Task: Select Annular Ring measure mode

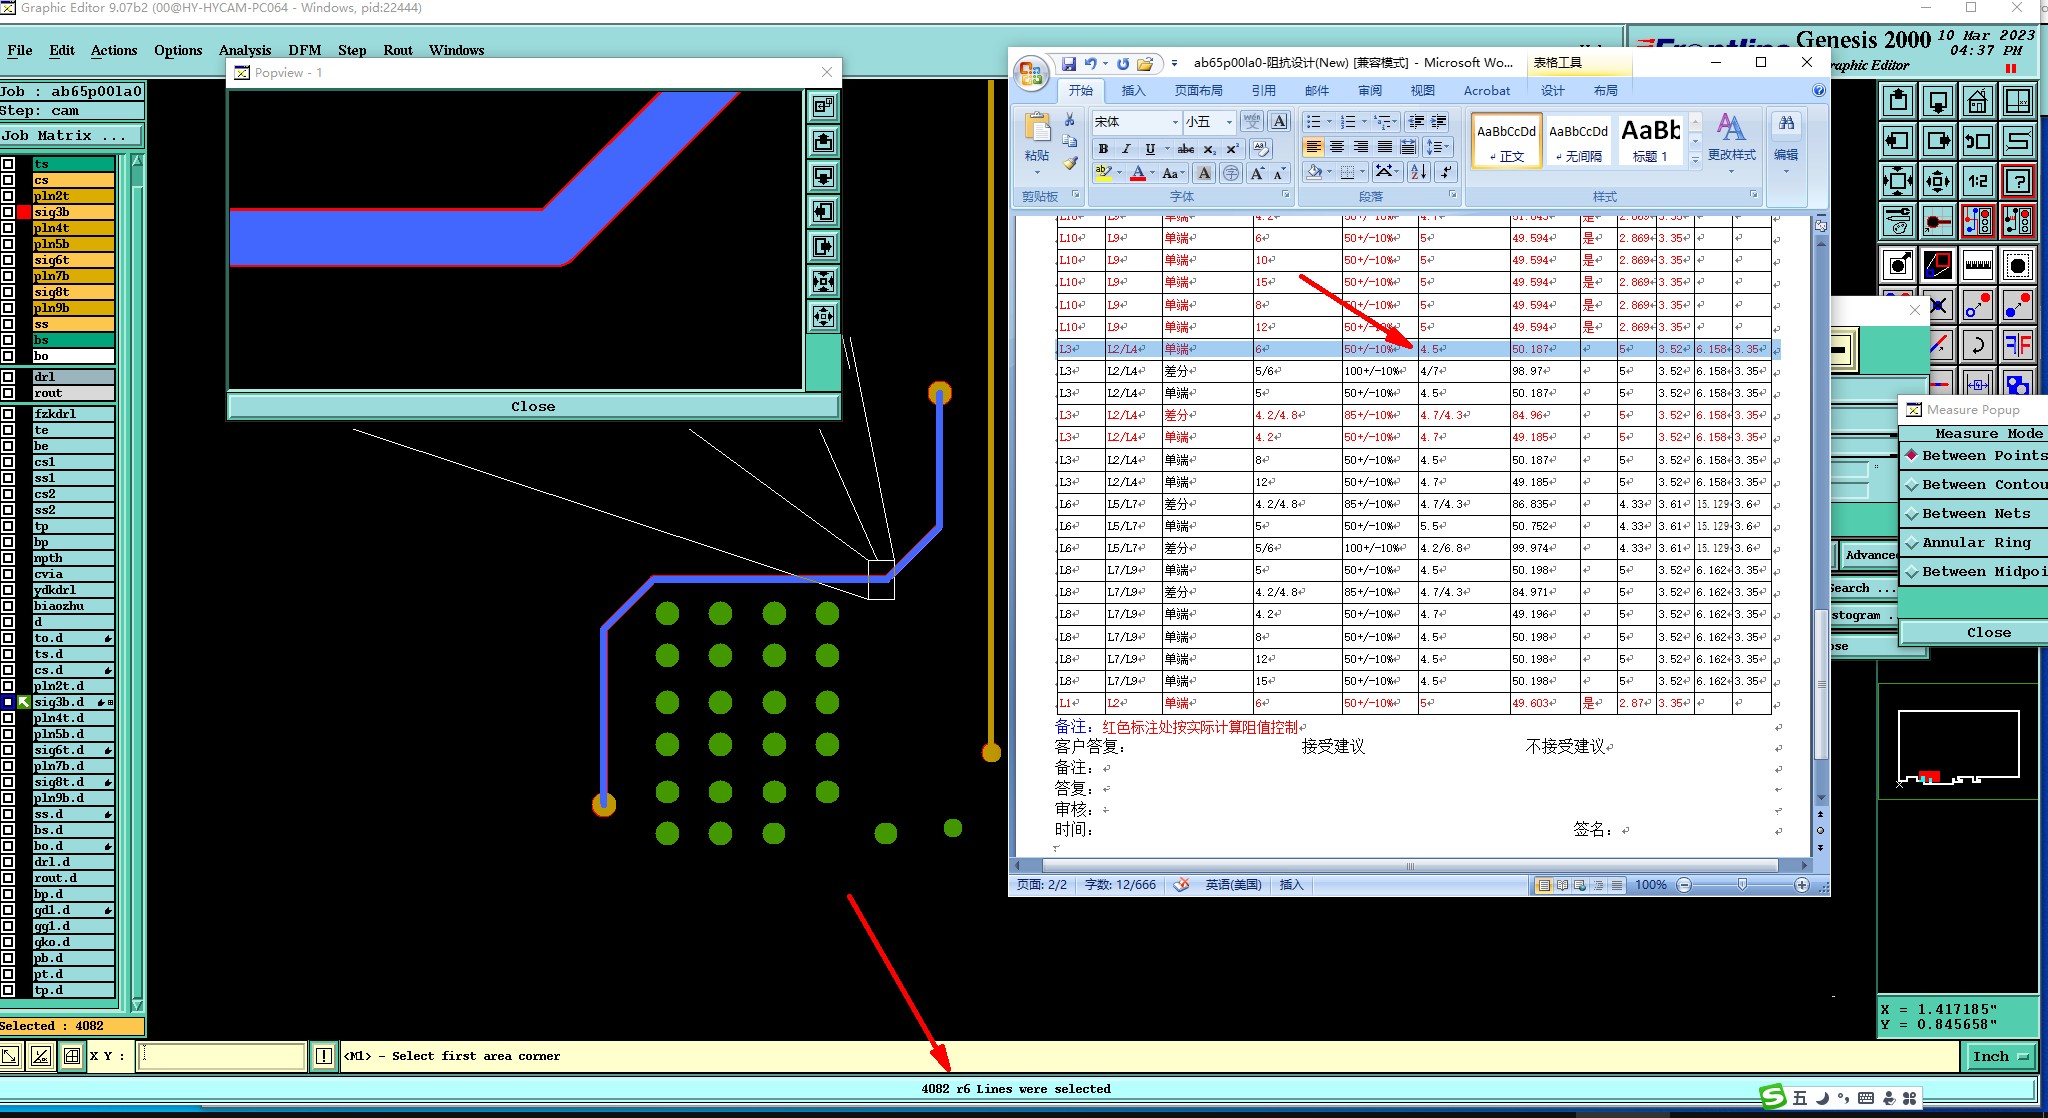Action: point(1975,542)
